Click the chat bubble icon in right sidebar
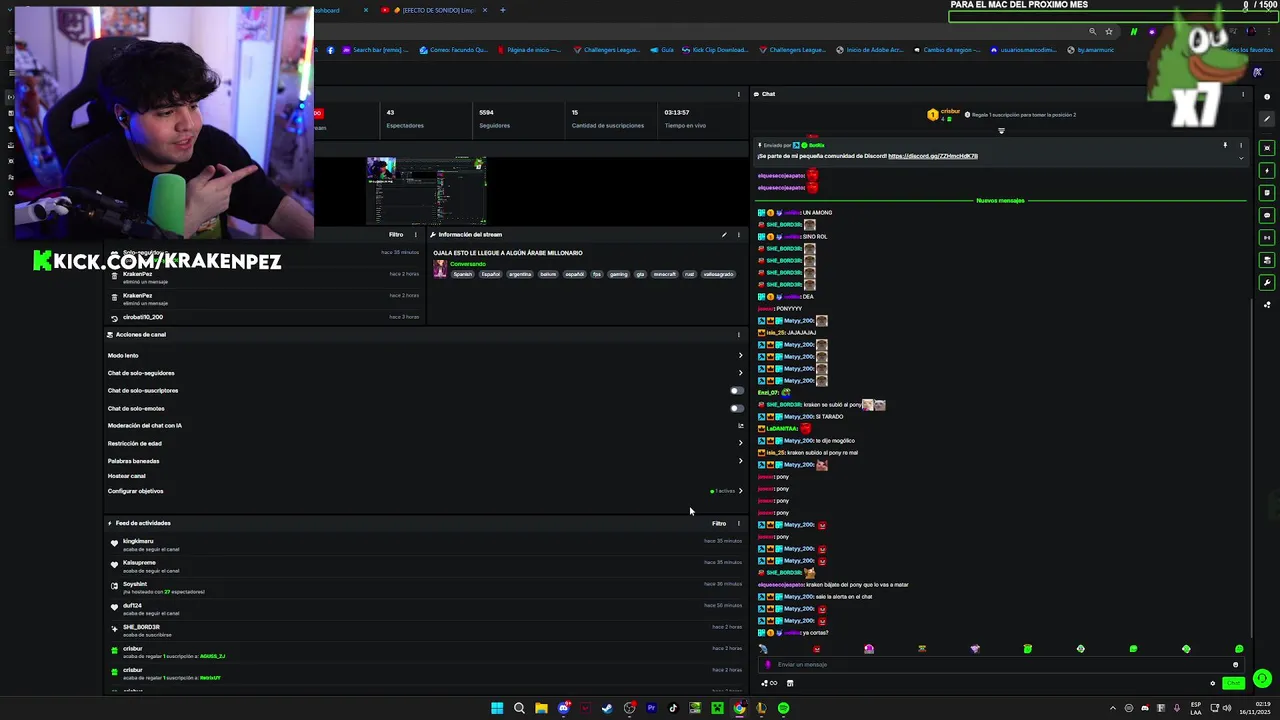This screenshot has height=720, width=1280. pyautogui.click(x=1267, y=215)
